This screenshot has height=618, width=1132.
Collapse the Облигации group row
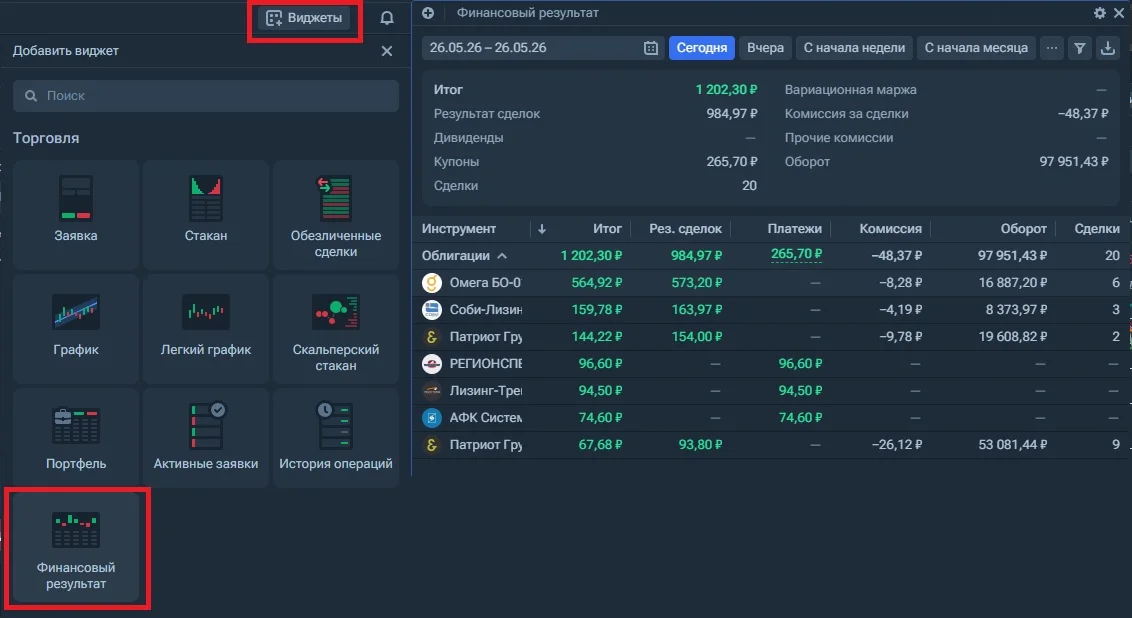pos(502,256)
